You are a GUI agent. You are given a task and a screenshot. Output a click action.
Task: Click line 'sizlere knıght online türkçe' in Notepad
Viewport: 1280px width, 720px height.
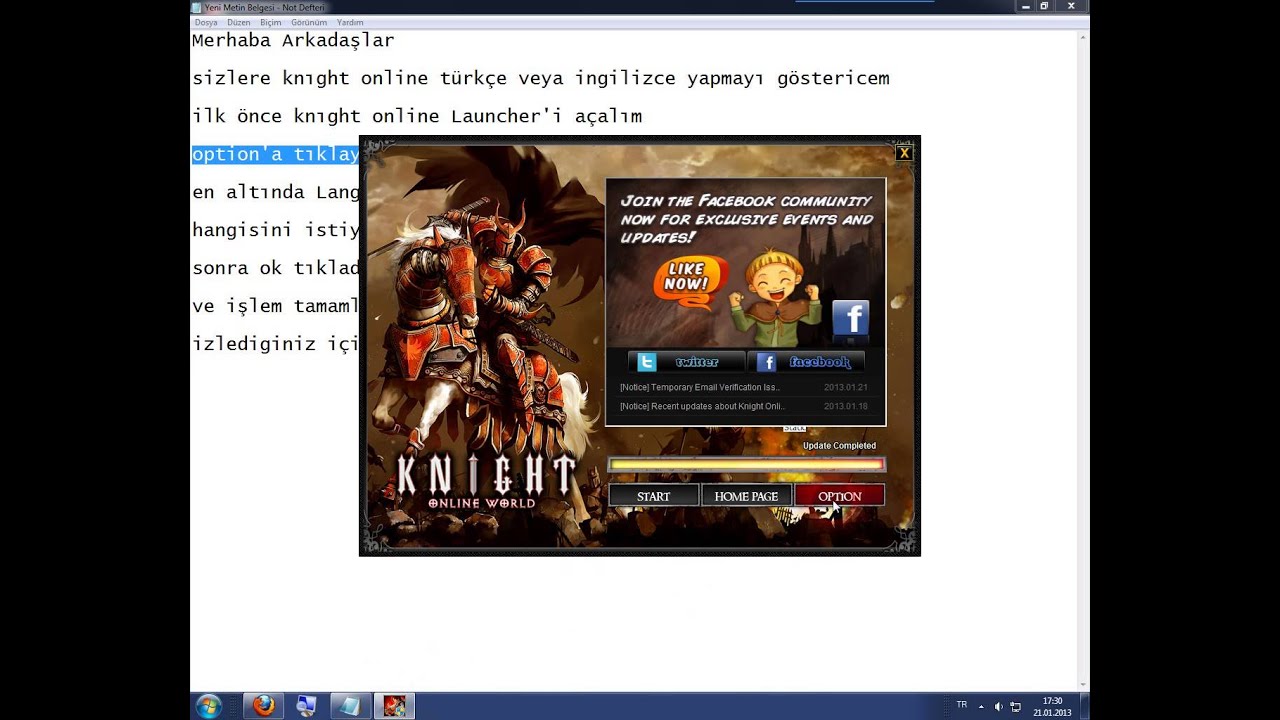click(540, 78)
